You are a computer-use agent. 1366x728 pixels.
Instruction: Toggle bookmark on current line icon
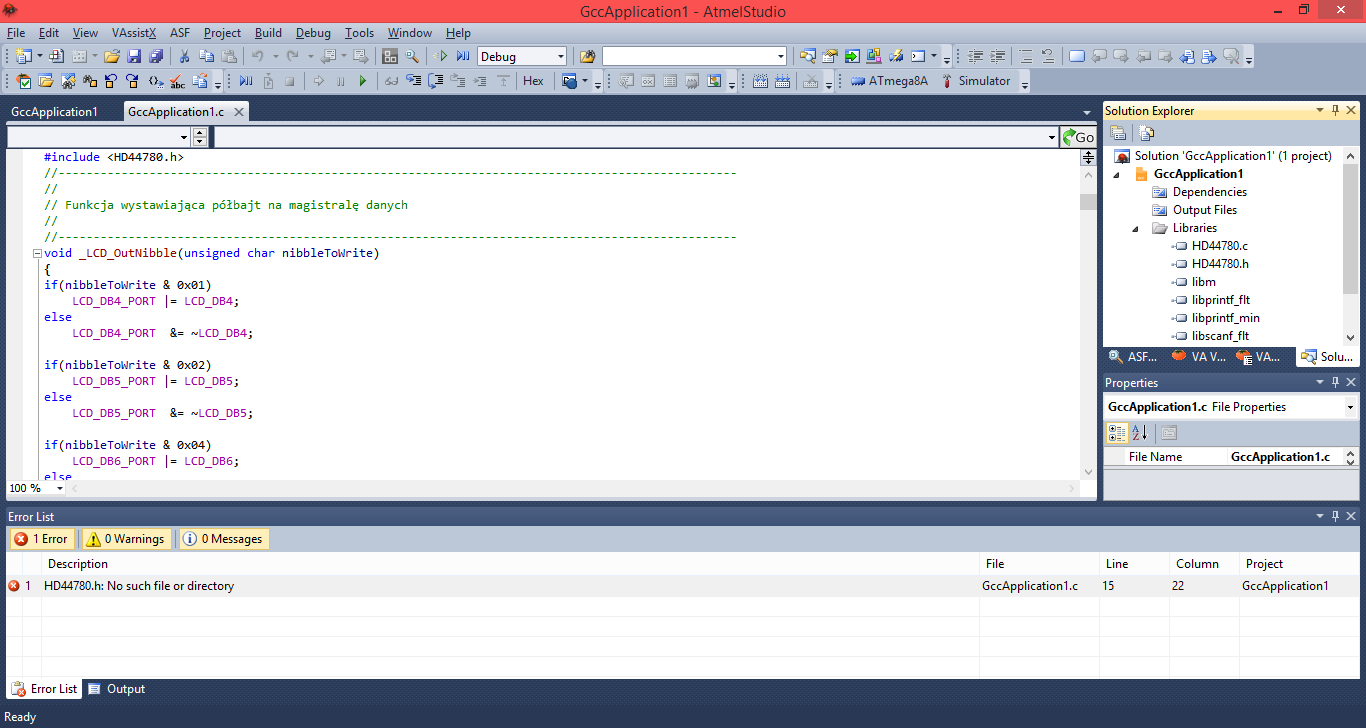point(1077,56)
